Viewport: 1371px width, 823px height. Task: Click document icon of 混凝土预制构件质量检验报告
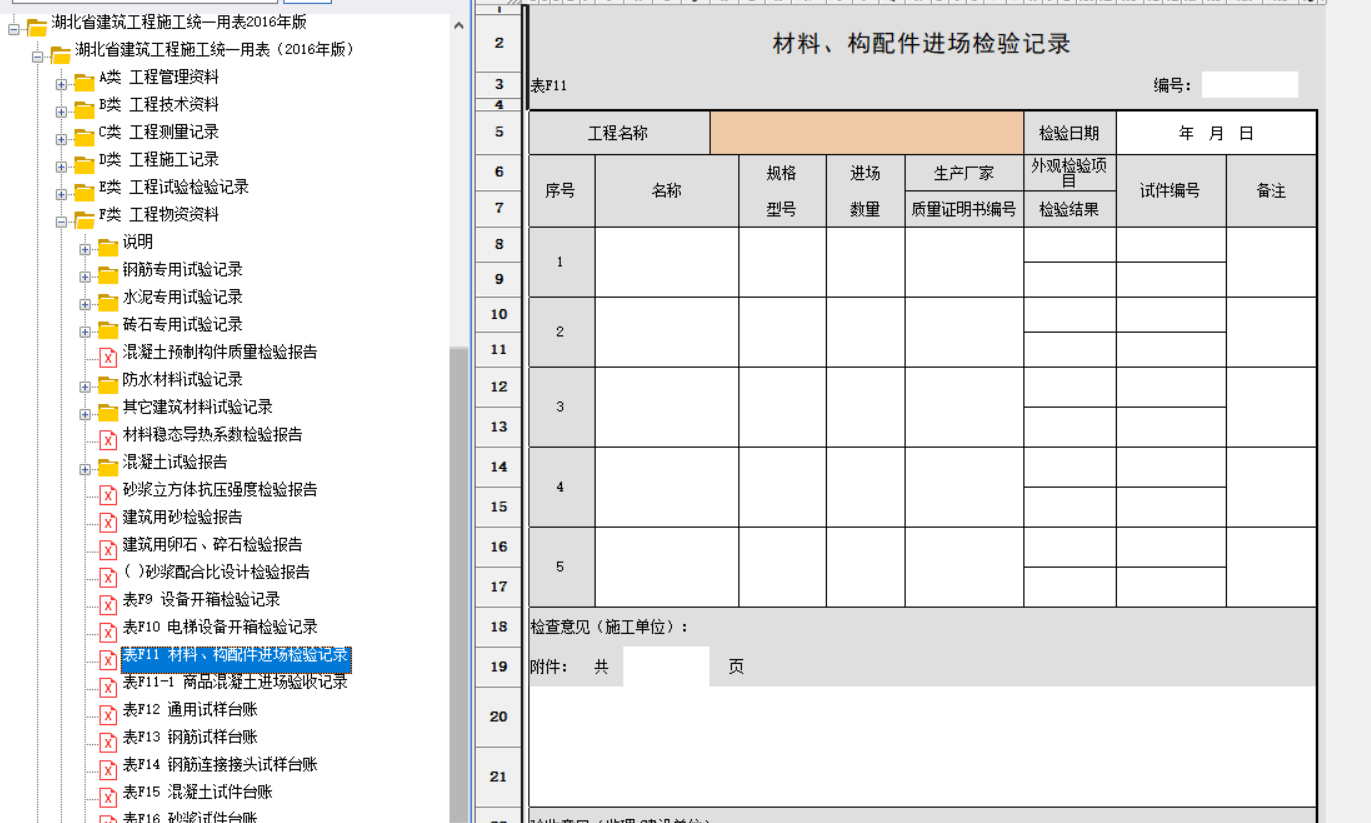point(108,357)
